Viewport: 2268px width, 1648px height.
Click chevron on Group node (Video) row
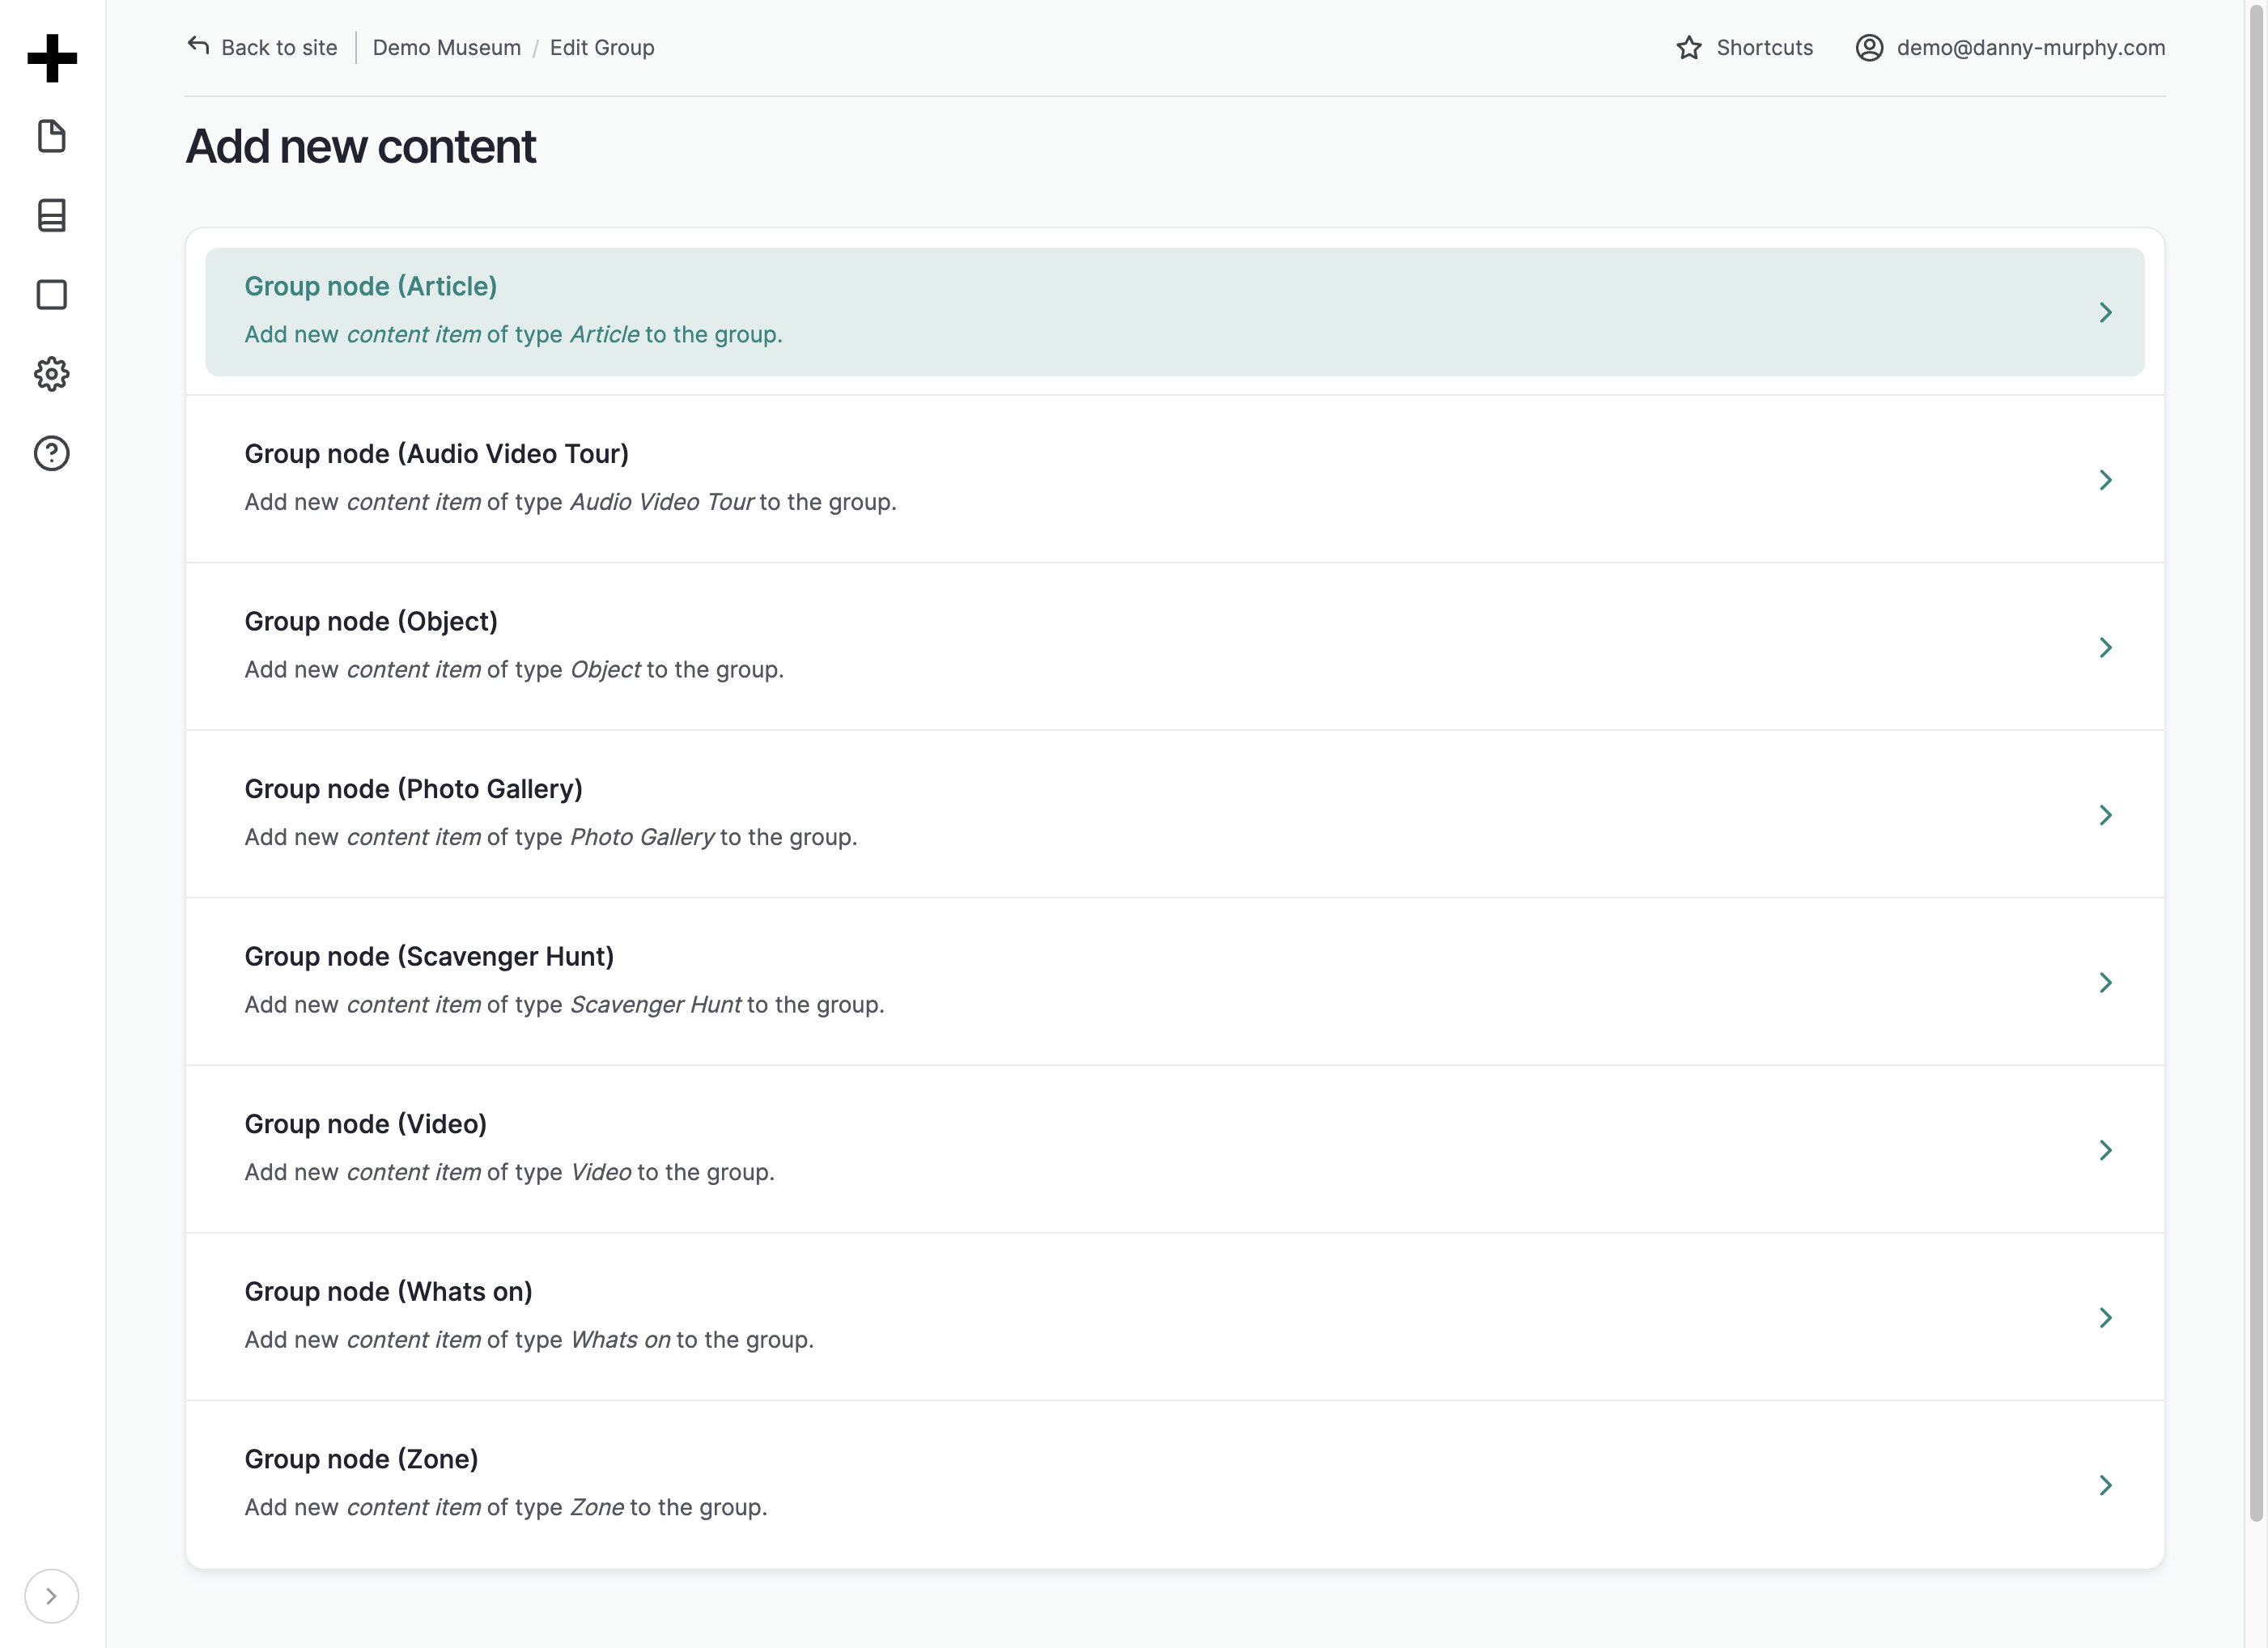2106,1150
